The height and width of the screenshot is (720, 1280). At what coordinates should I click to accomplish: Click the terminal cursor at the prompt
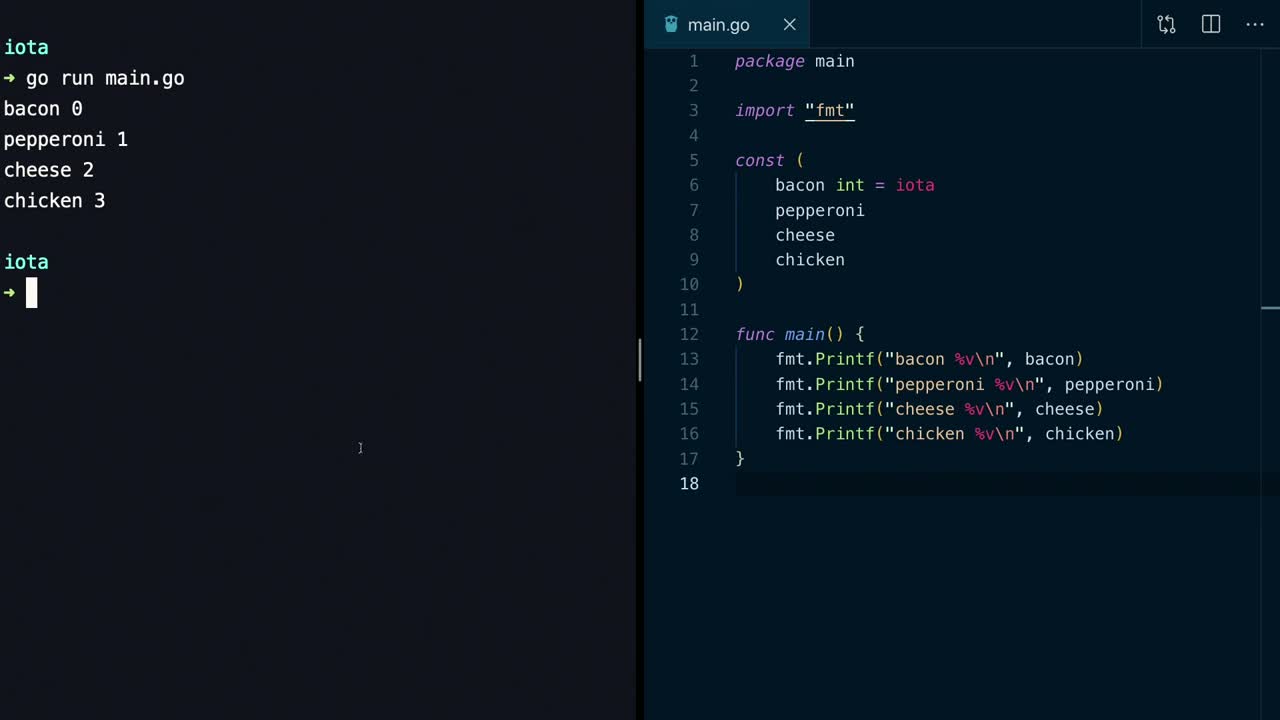[x=31, y=293]
